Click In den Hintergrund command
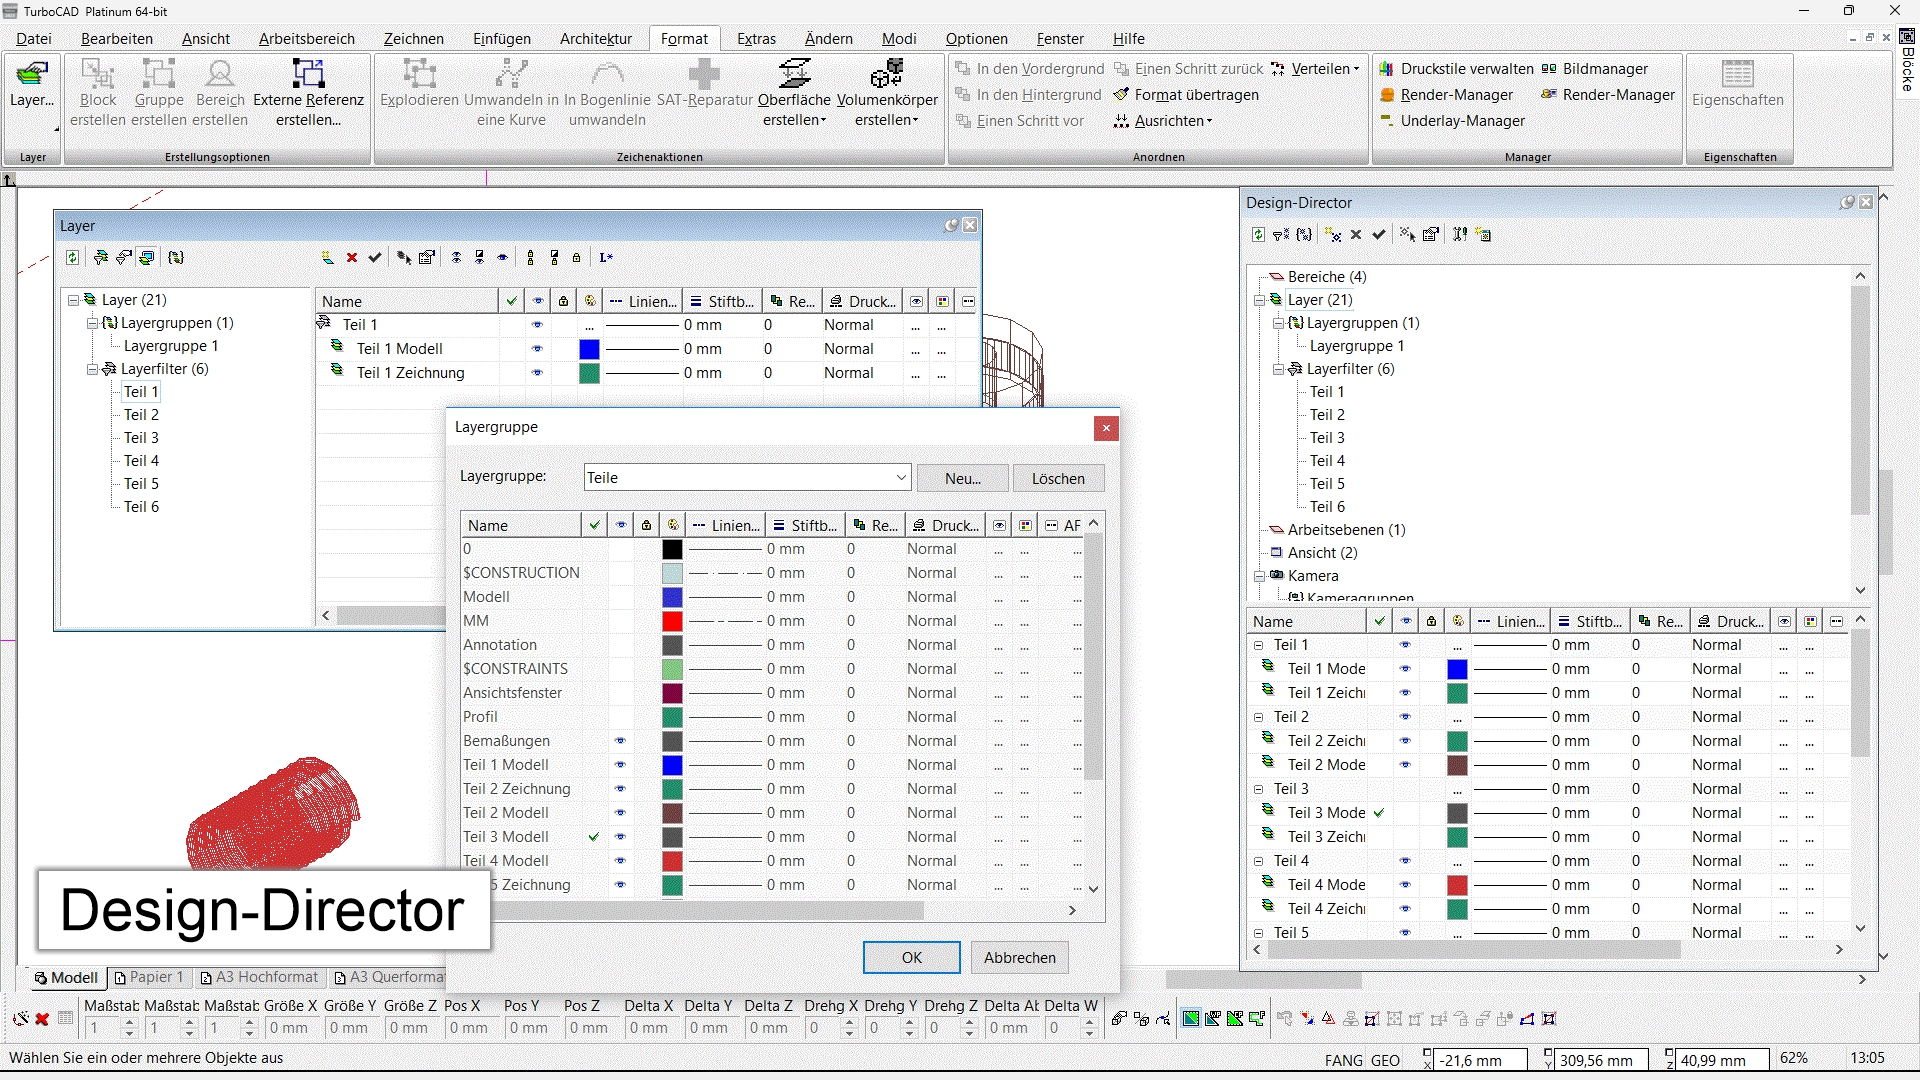1920x1080 pixels. click(1028, 95)
